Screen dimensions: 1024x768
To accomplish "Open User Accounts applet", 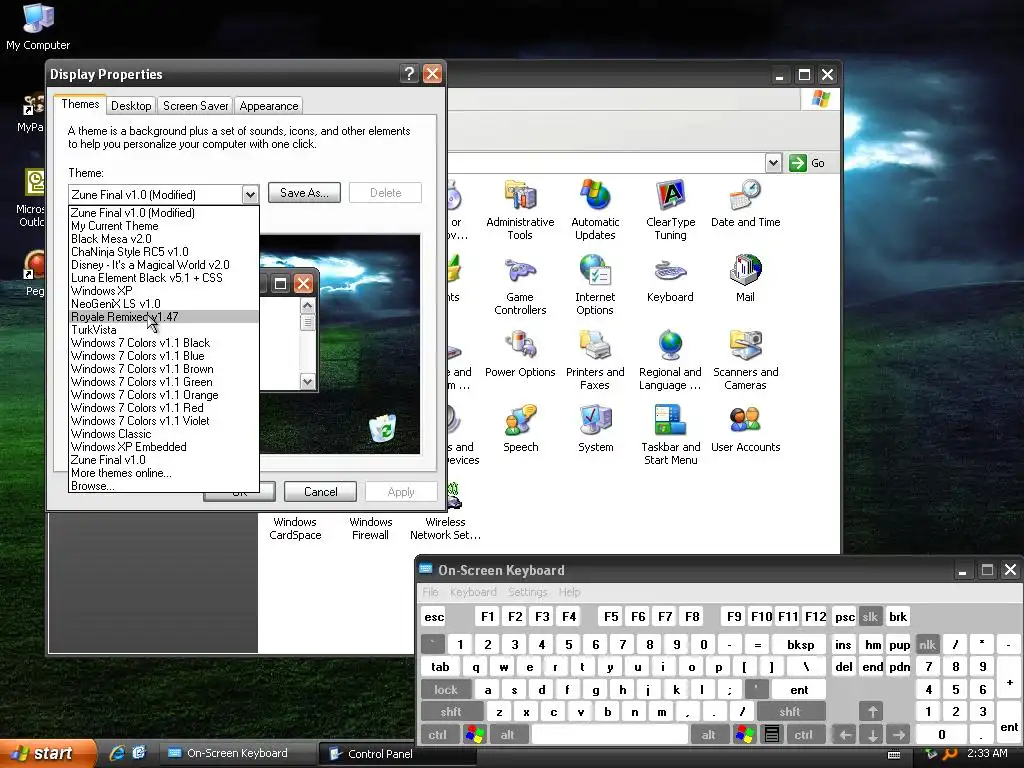I will [745, 429].
